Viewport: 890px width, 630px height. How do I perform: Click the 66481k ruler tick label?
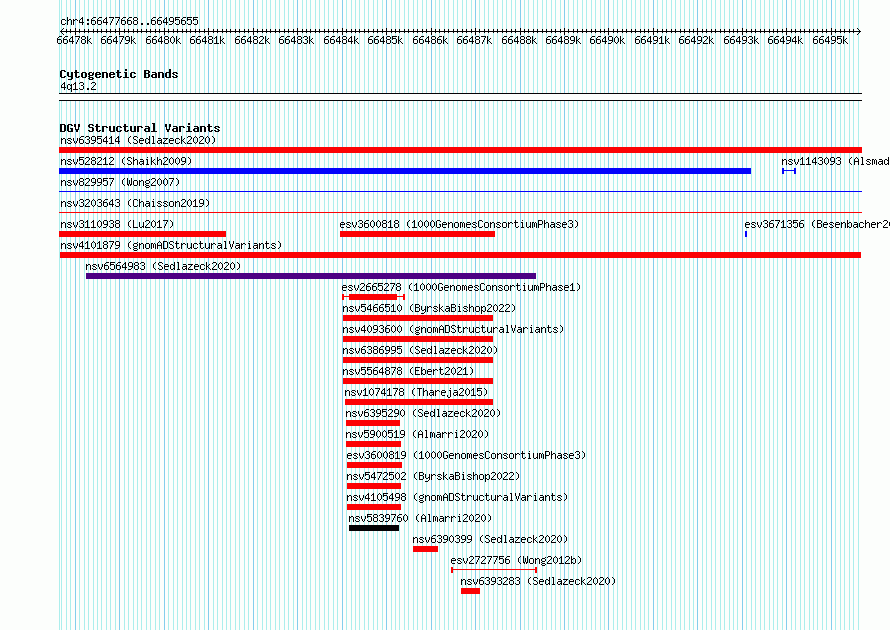(207, 40)
